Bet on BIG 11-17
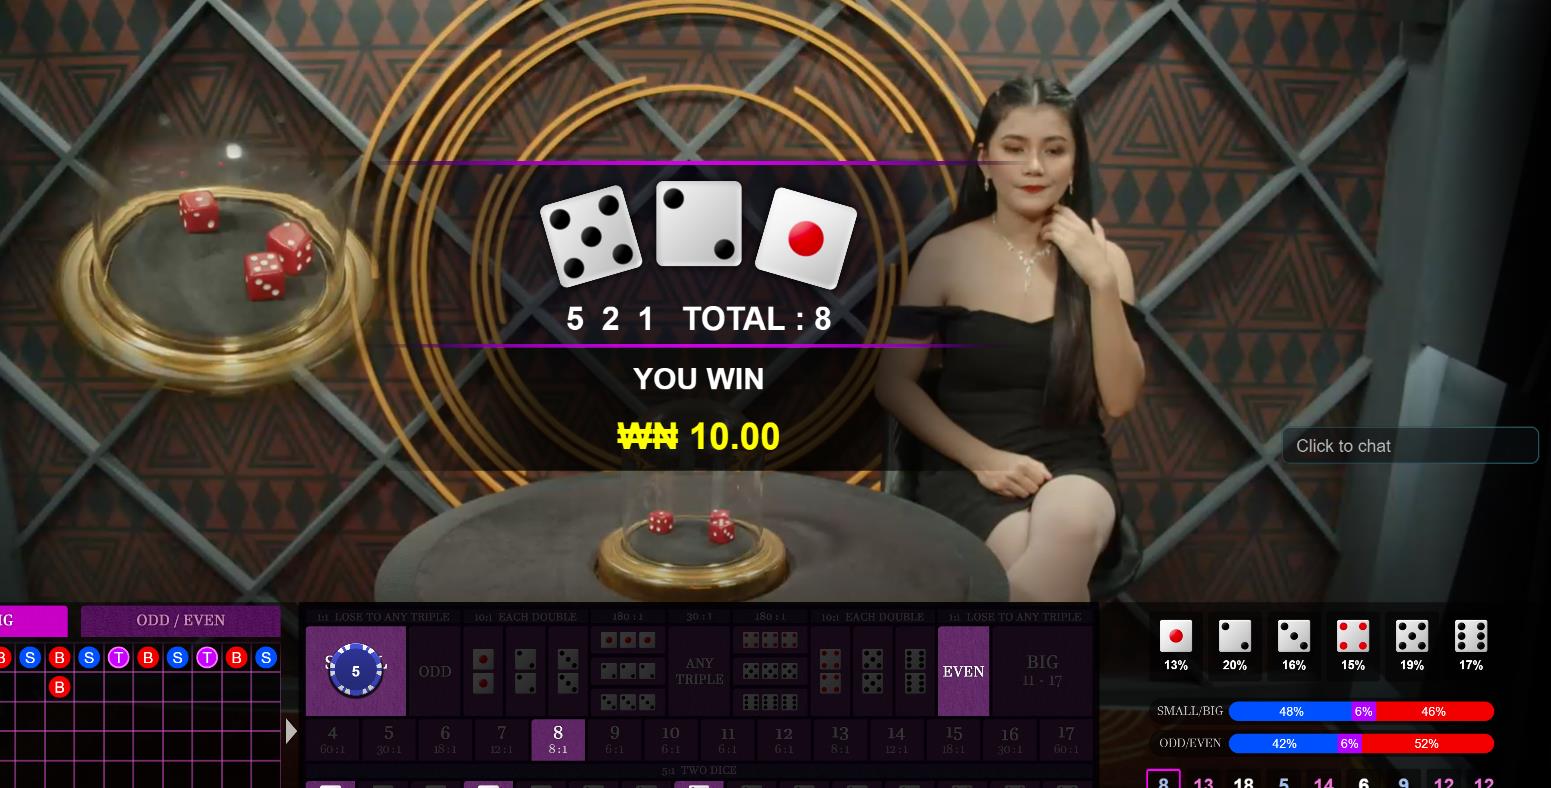Image resolution: width=1551 pixels, height=788 pixels. 1042,671
